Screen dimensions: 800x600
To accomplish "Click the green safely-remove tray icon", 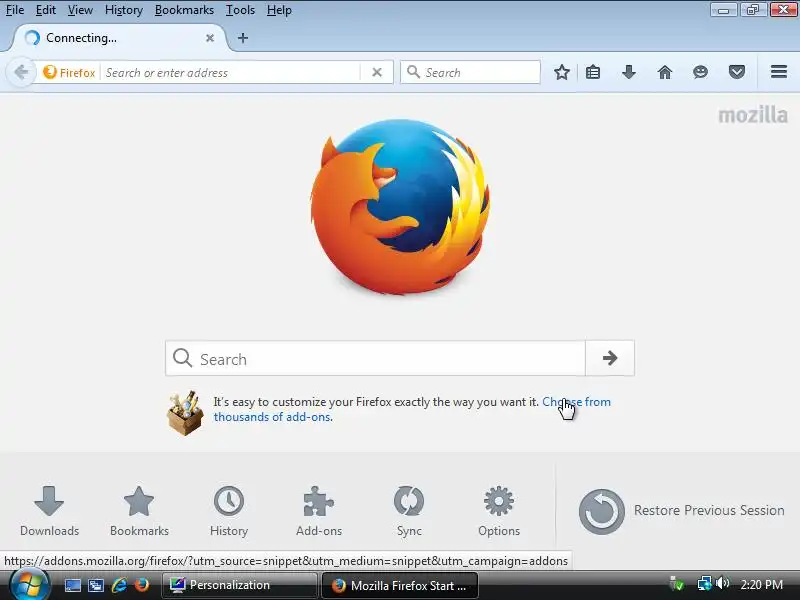I will pyautogui.click(x=677, y=584).
